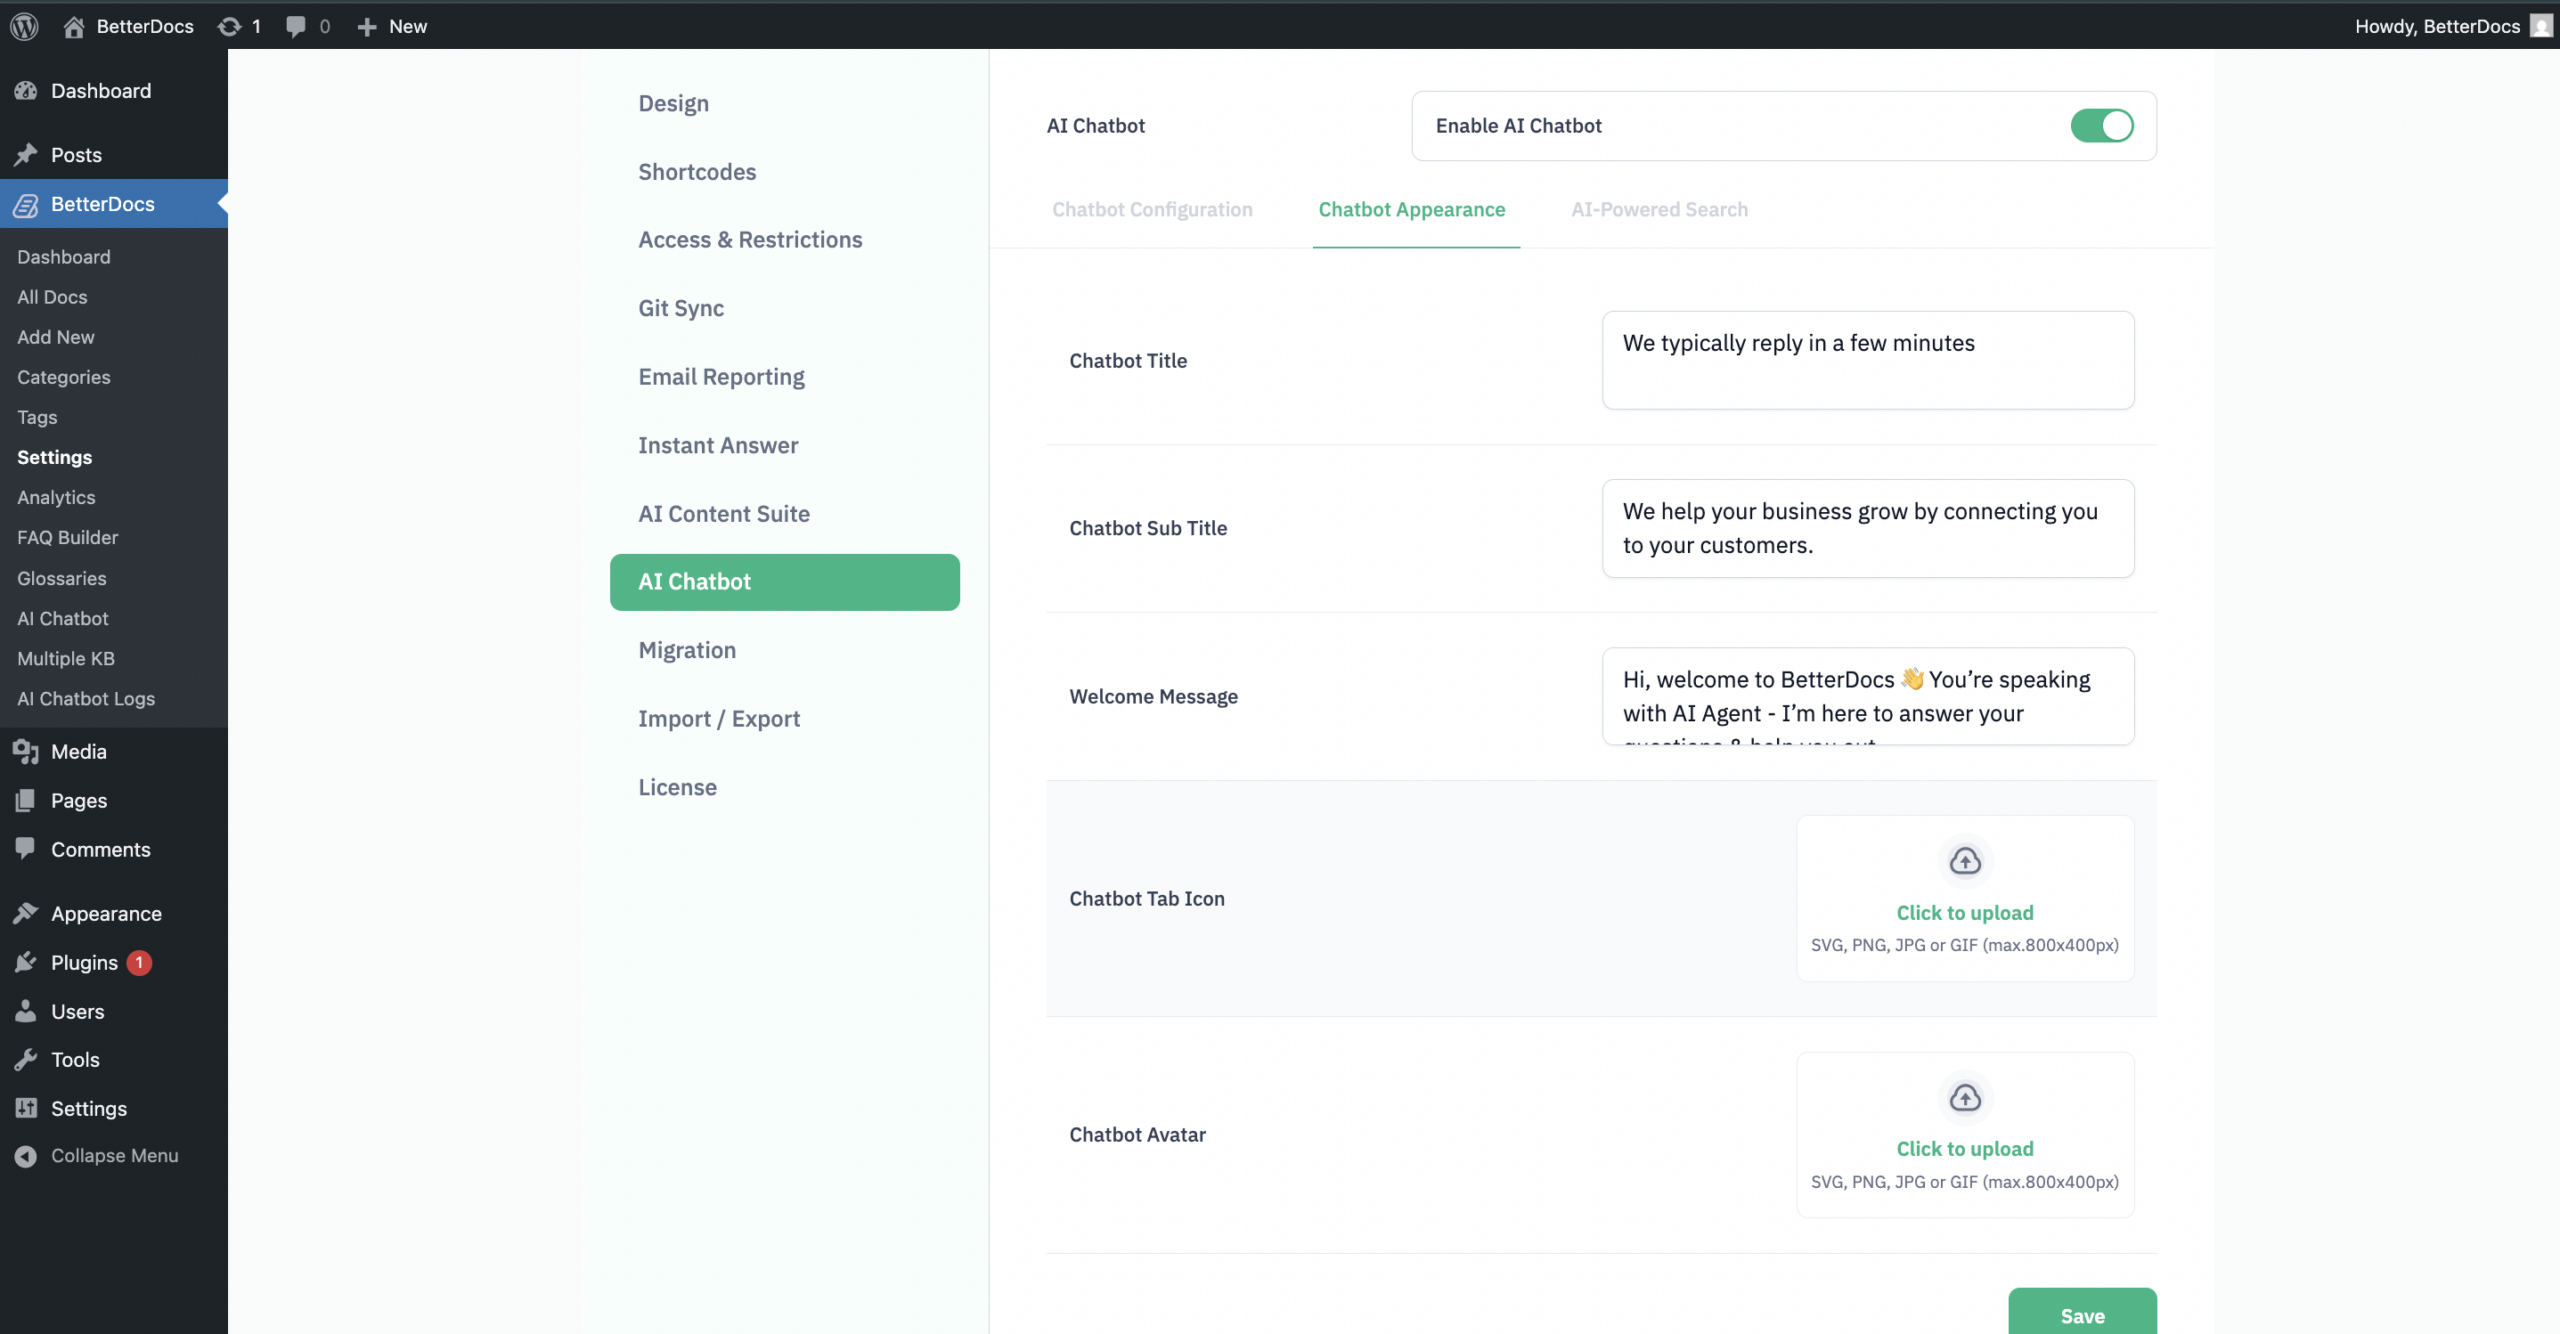Click the Chatbot Sub Title text field
2560x1334 pixels.
pyautogui.click(x=1868, y=528)
